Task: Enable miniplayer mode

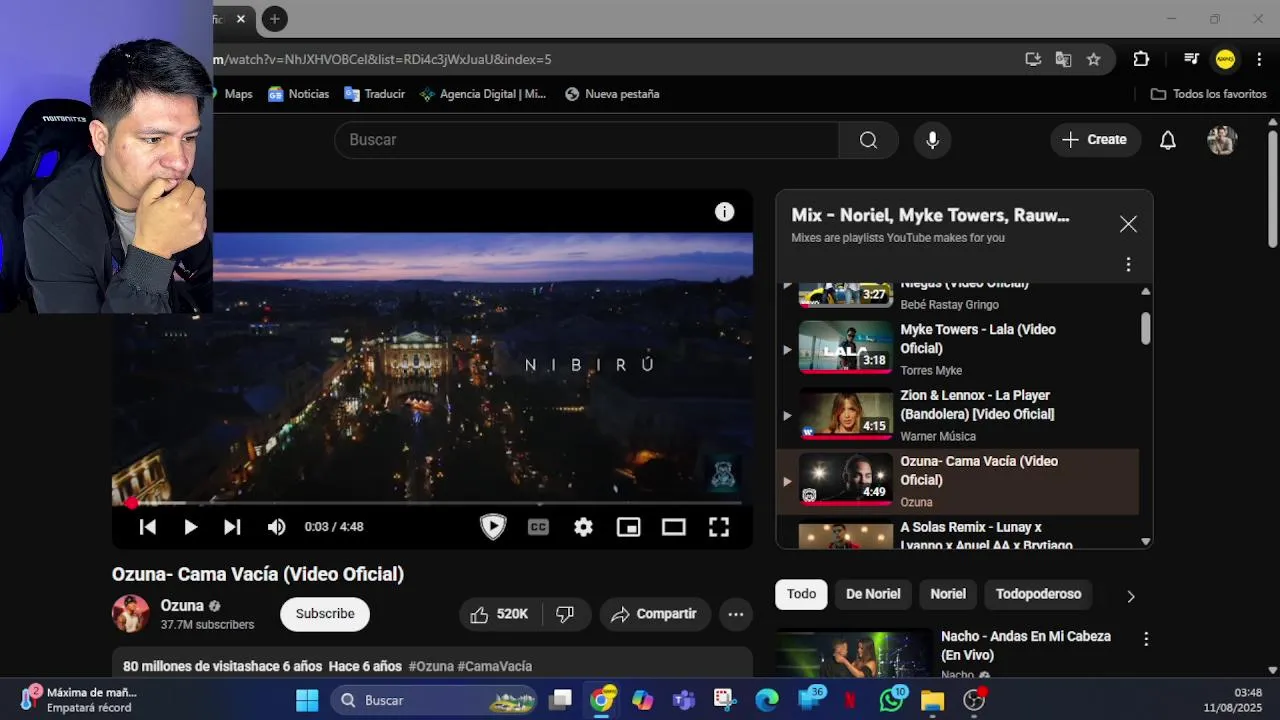Action: 628,527
